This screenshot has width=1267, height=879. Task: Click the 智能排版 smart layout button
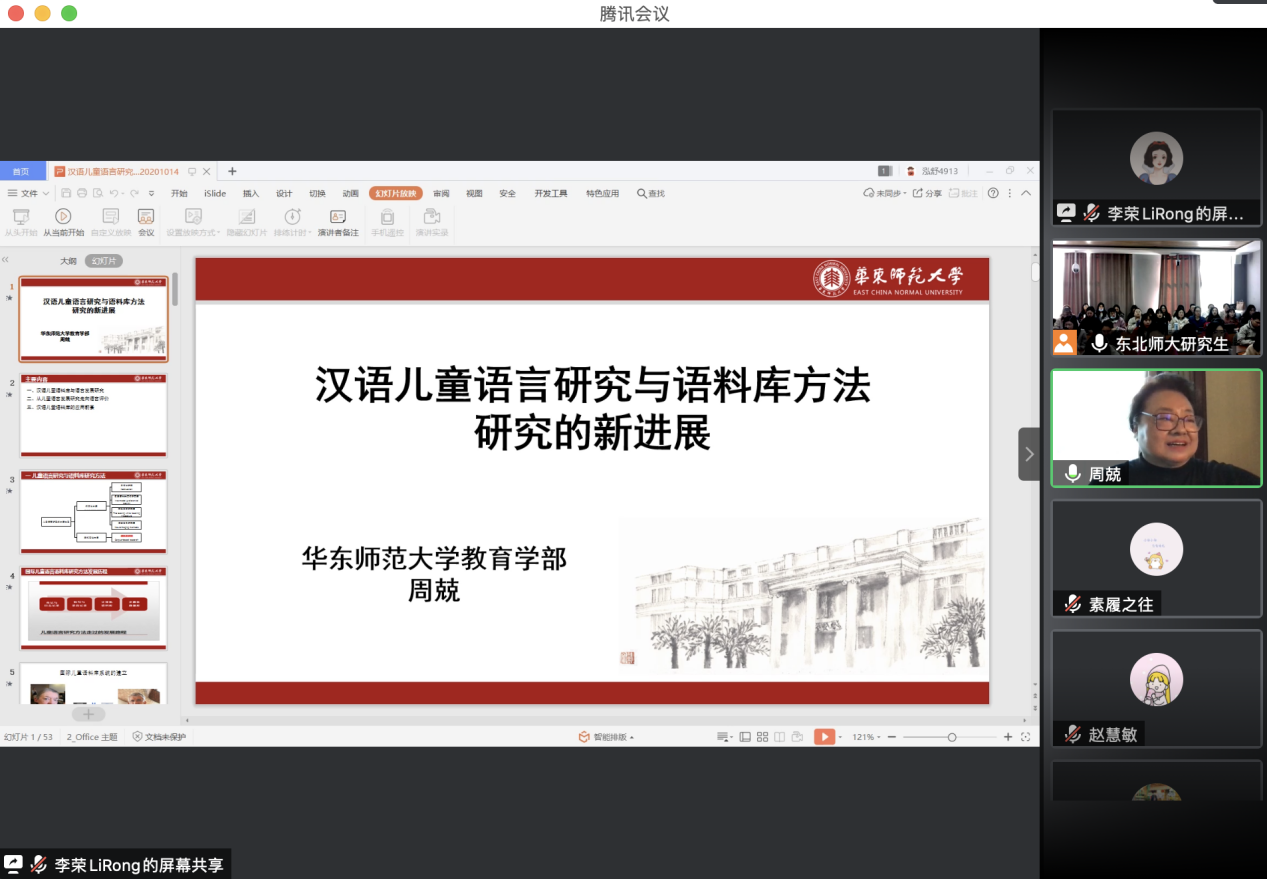click(606, 737)
